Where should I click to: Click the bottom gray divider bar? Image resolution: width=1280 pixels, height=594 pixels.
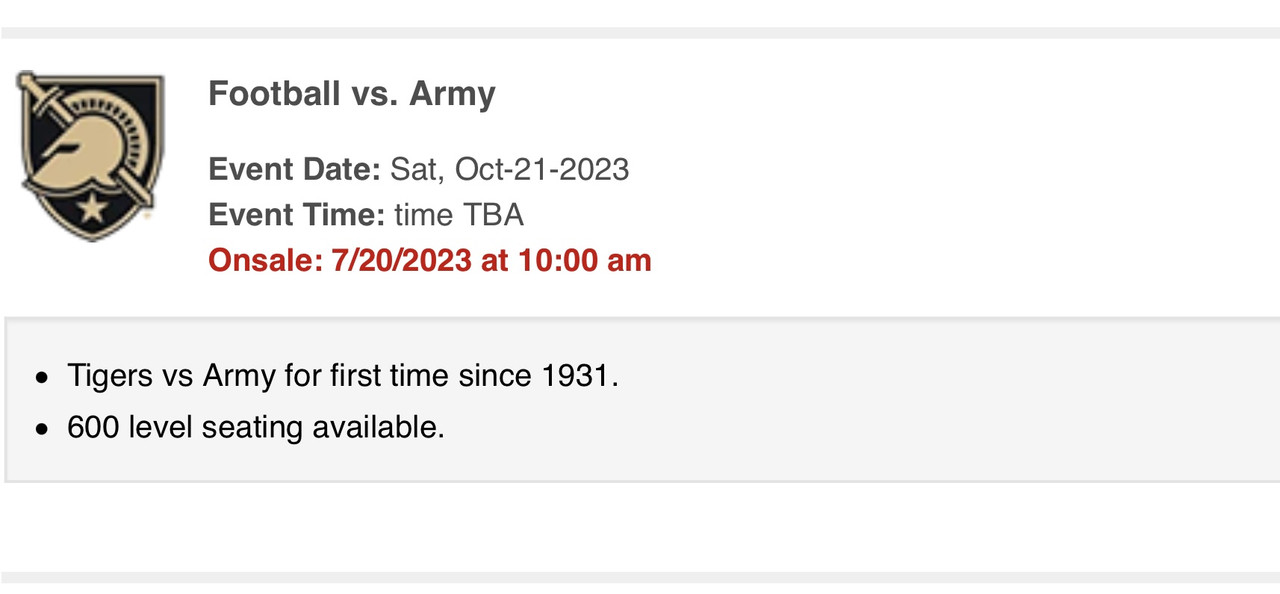(640, 577)
